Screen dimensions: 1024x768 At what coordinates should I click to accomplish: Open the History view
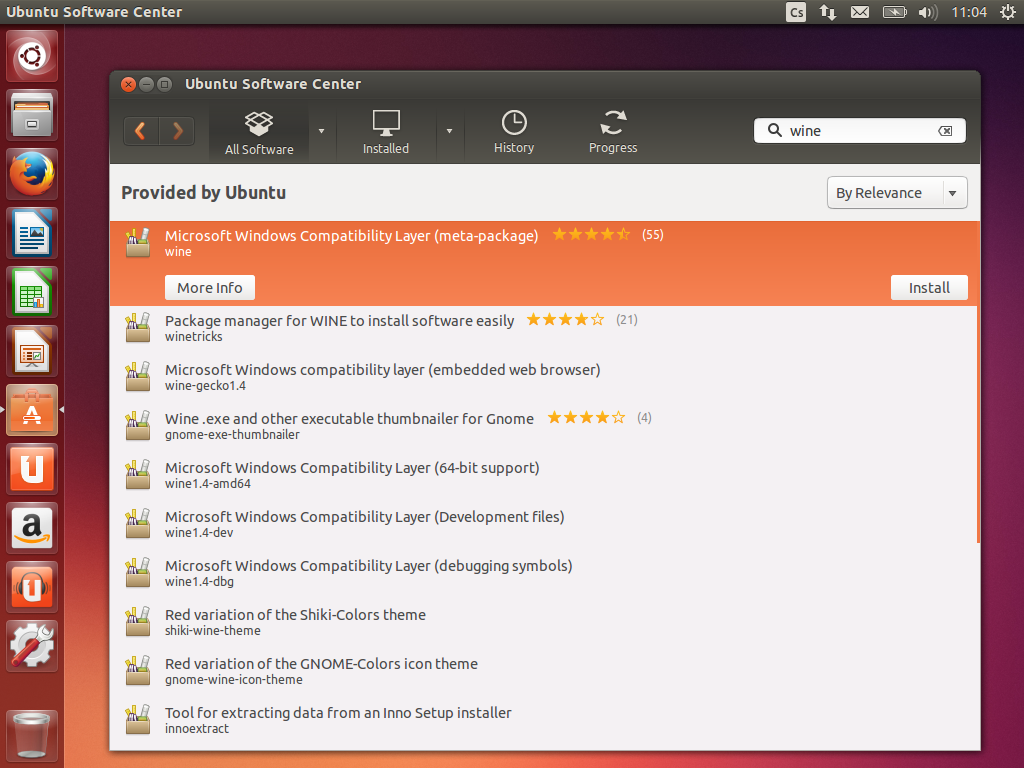[x=513, y=133]
